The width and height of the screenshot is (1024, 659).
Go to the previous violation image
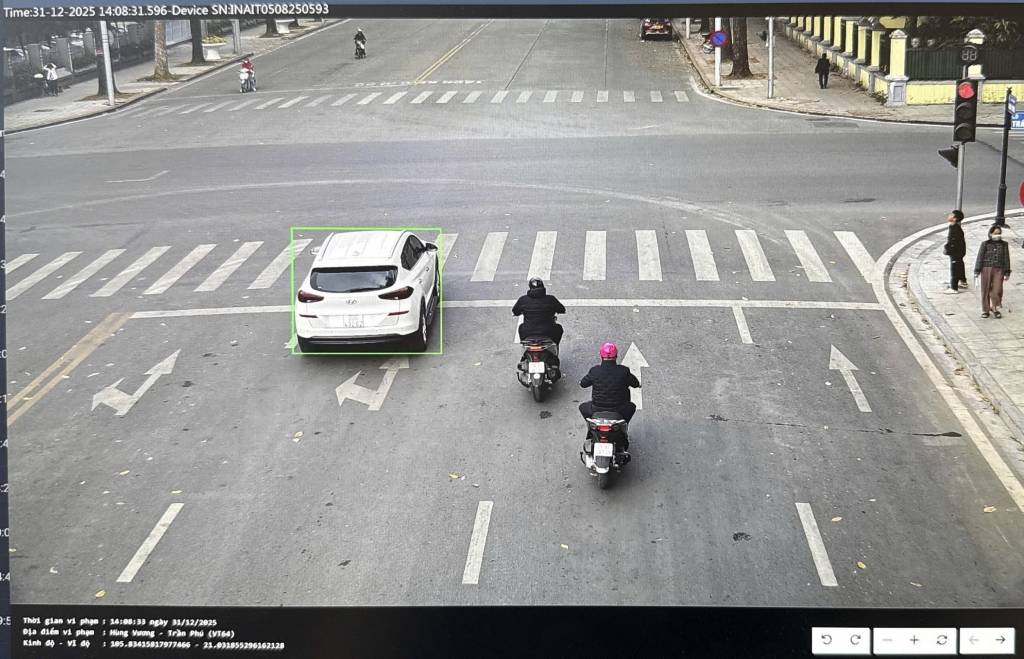(973, 640)
